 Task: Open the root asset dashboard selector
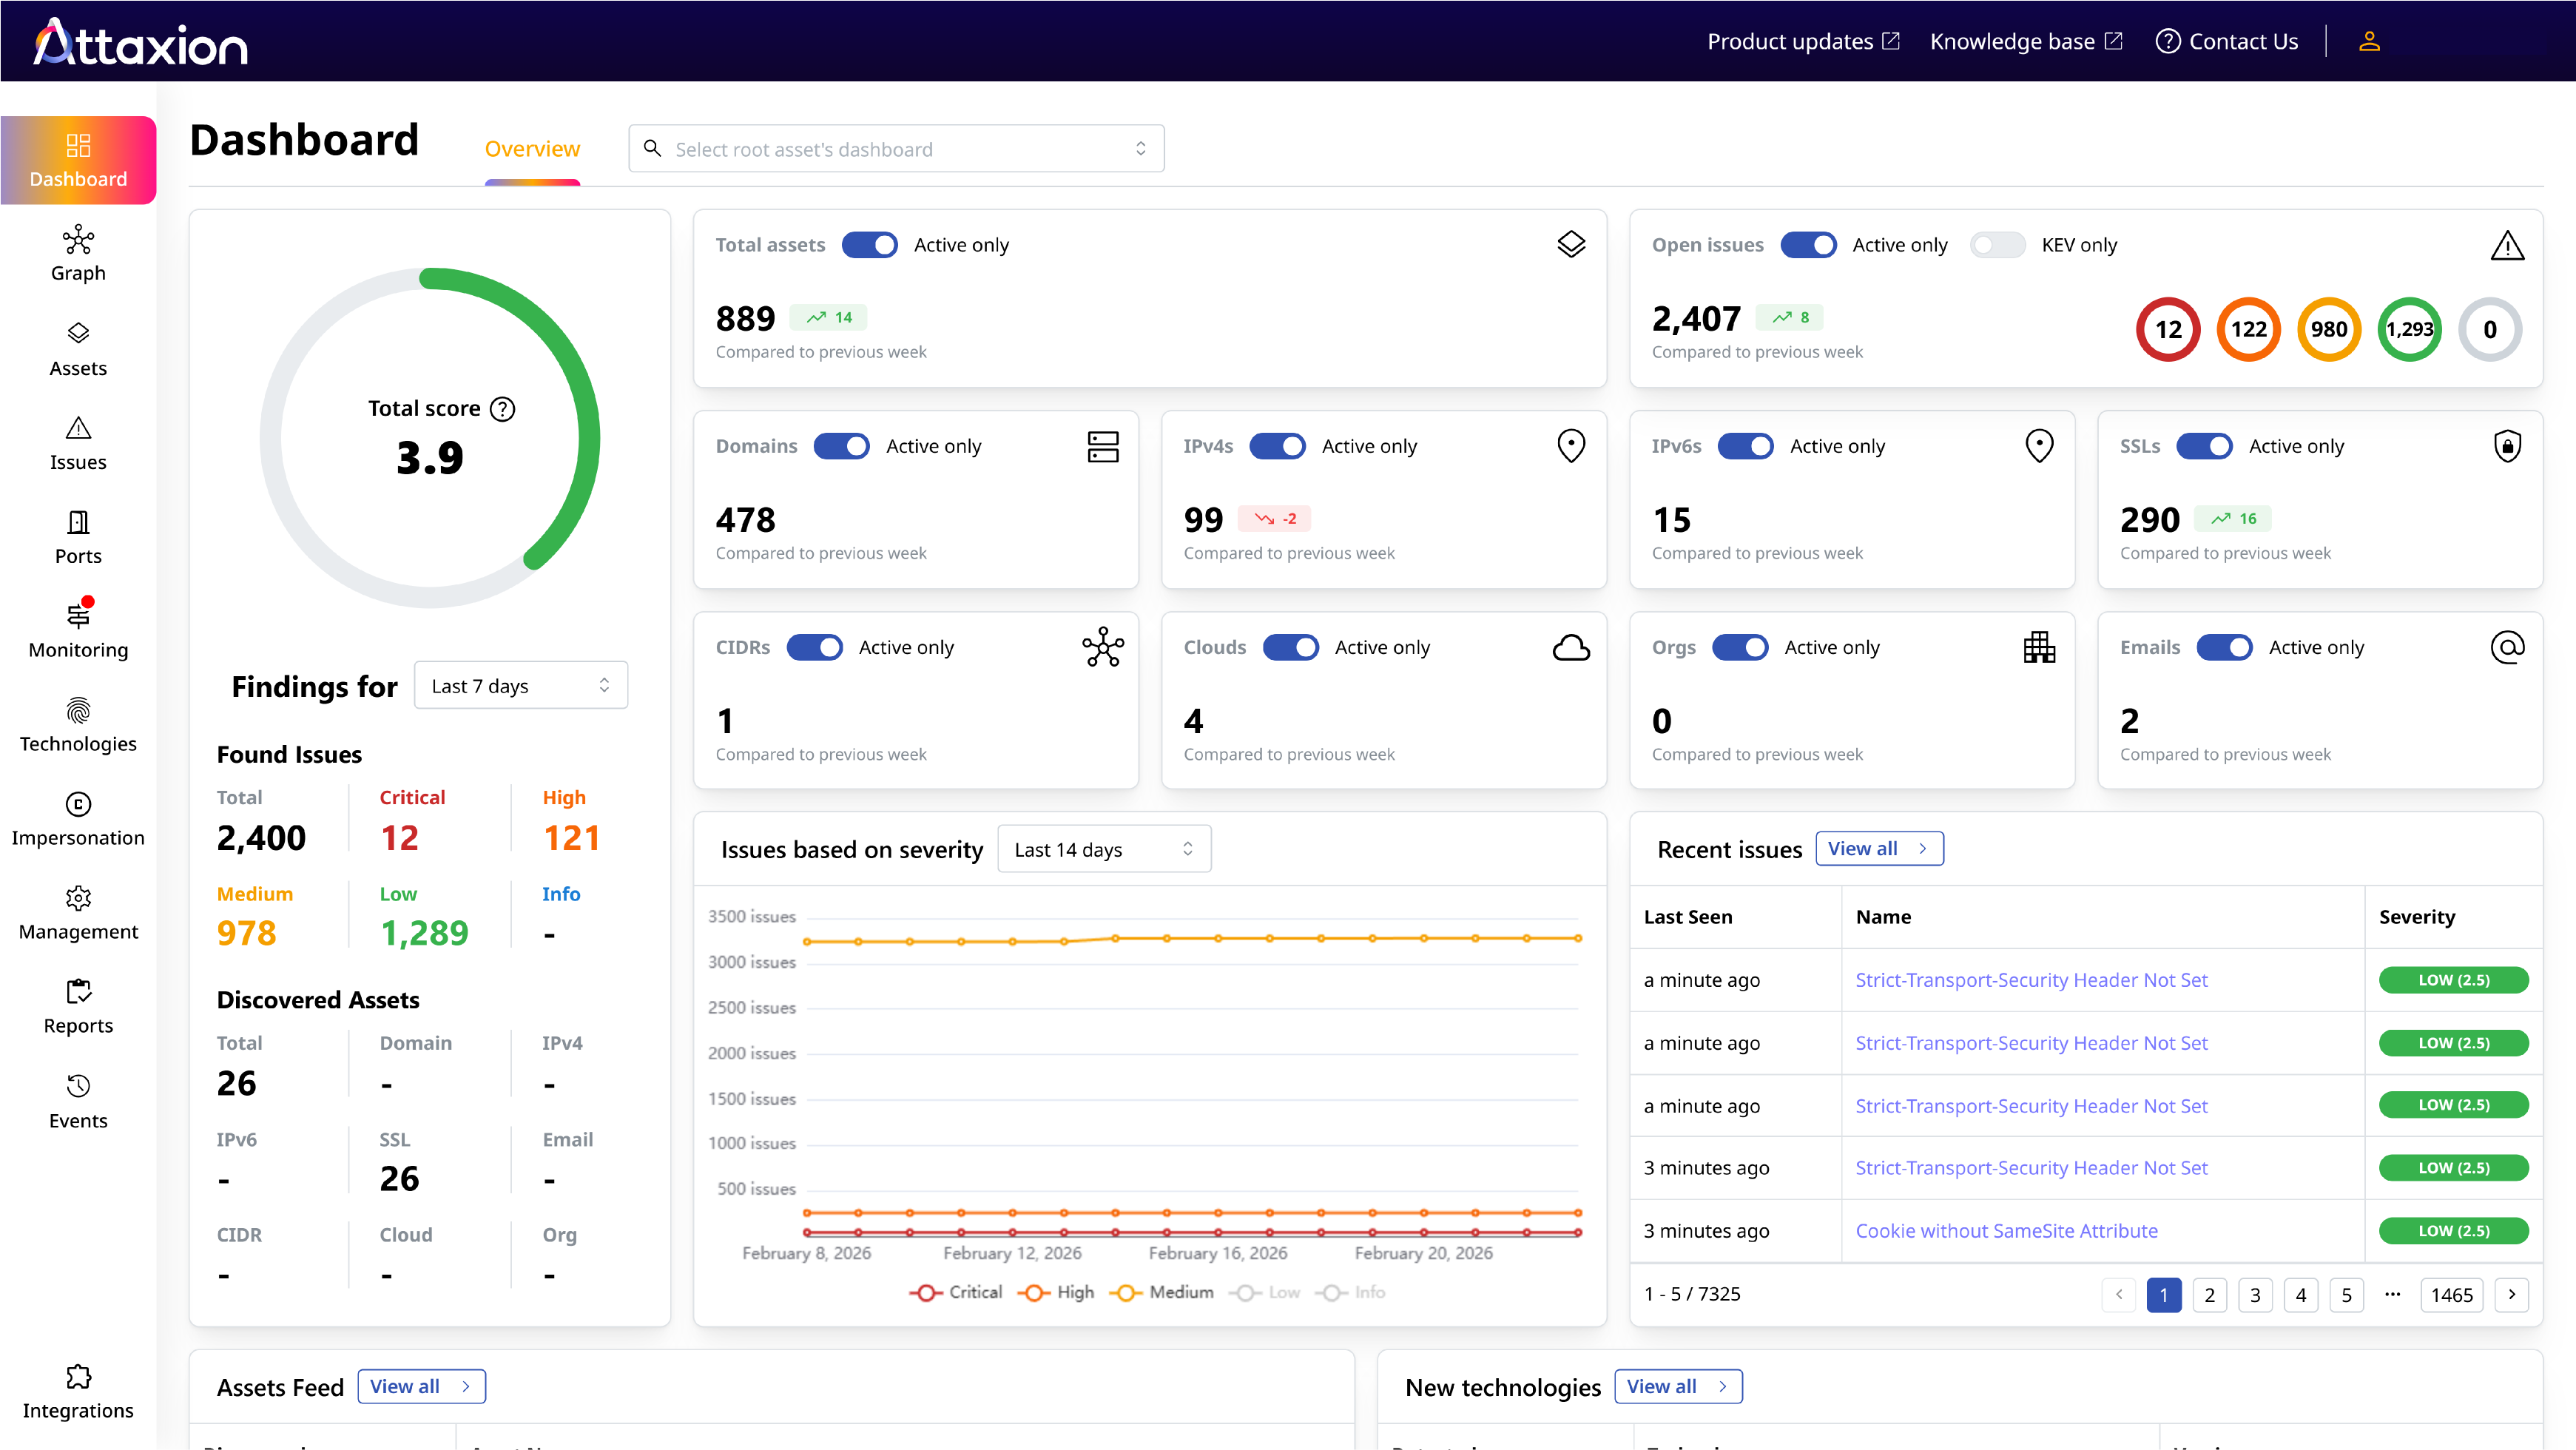896,149
